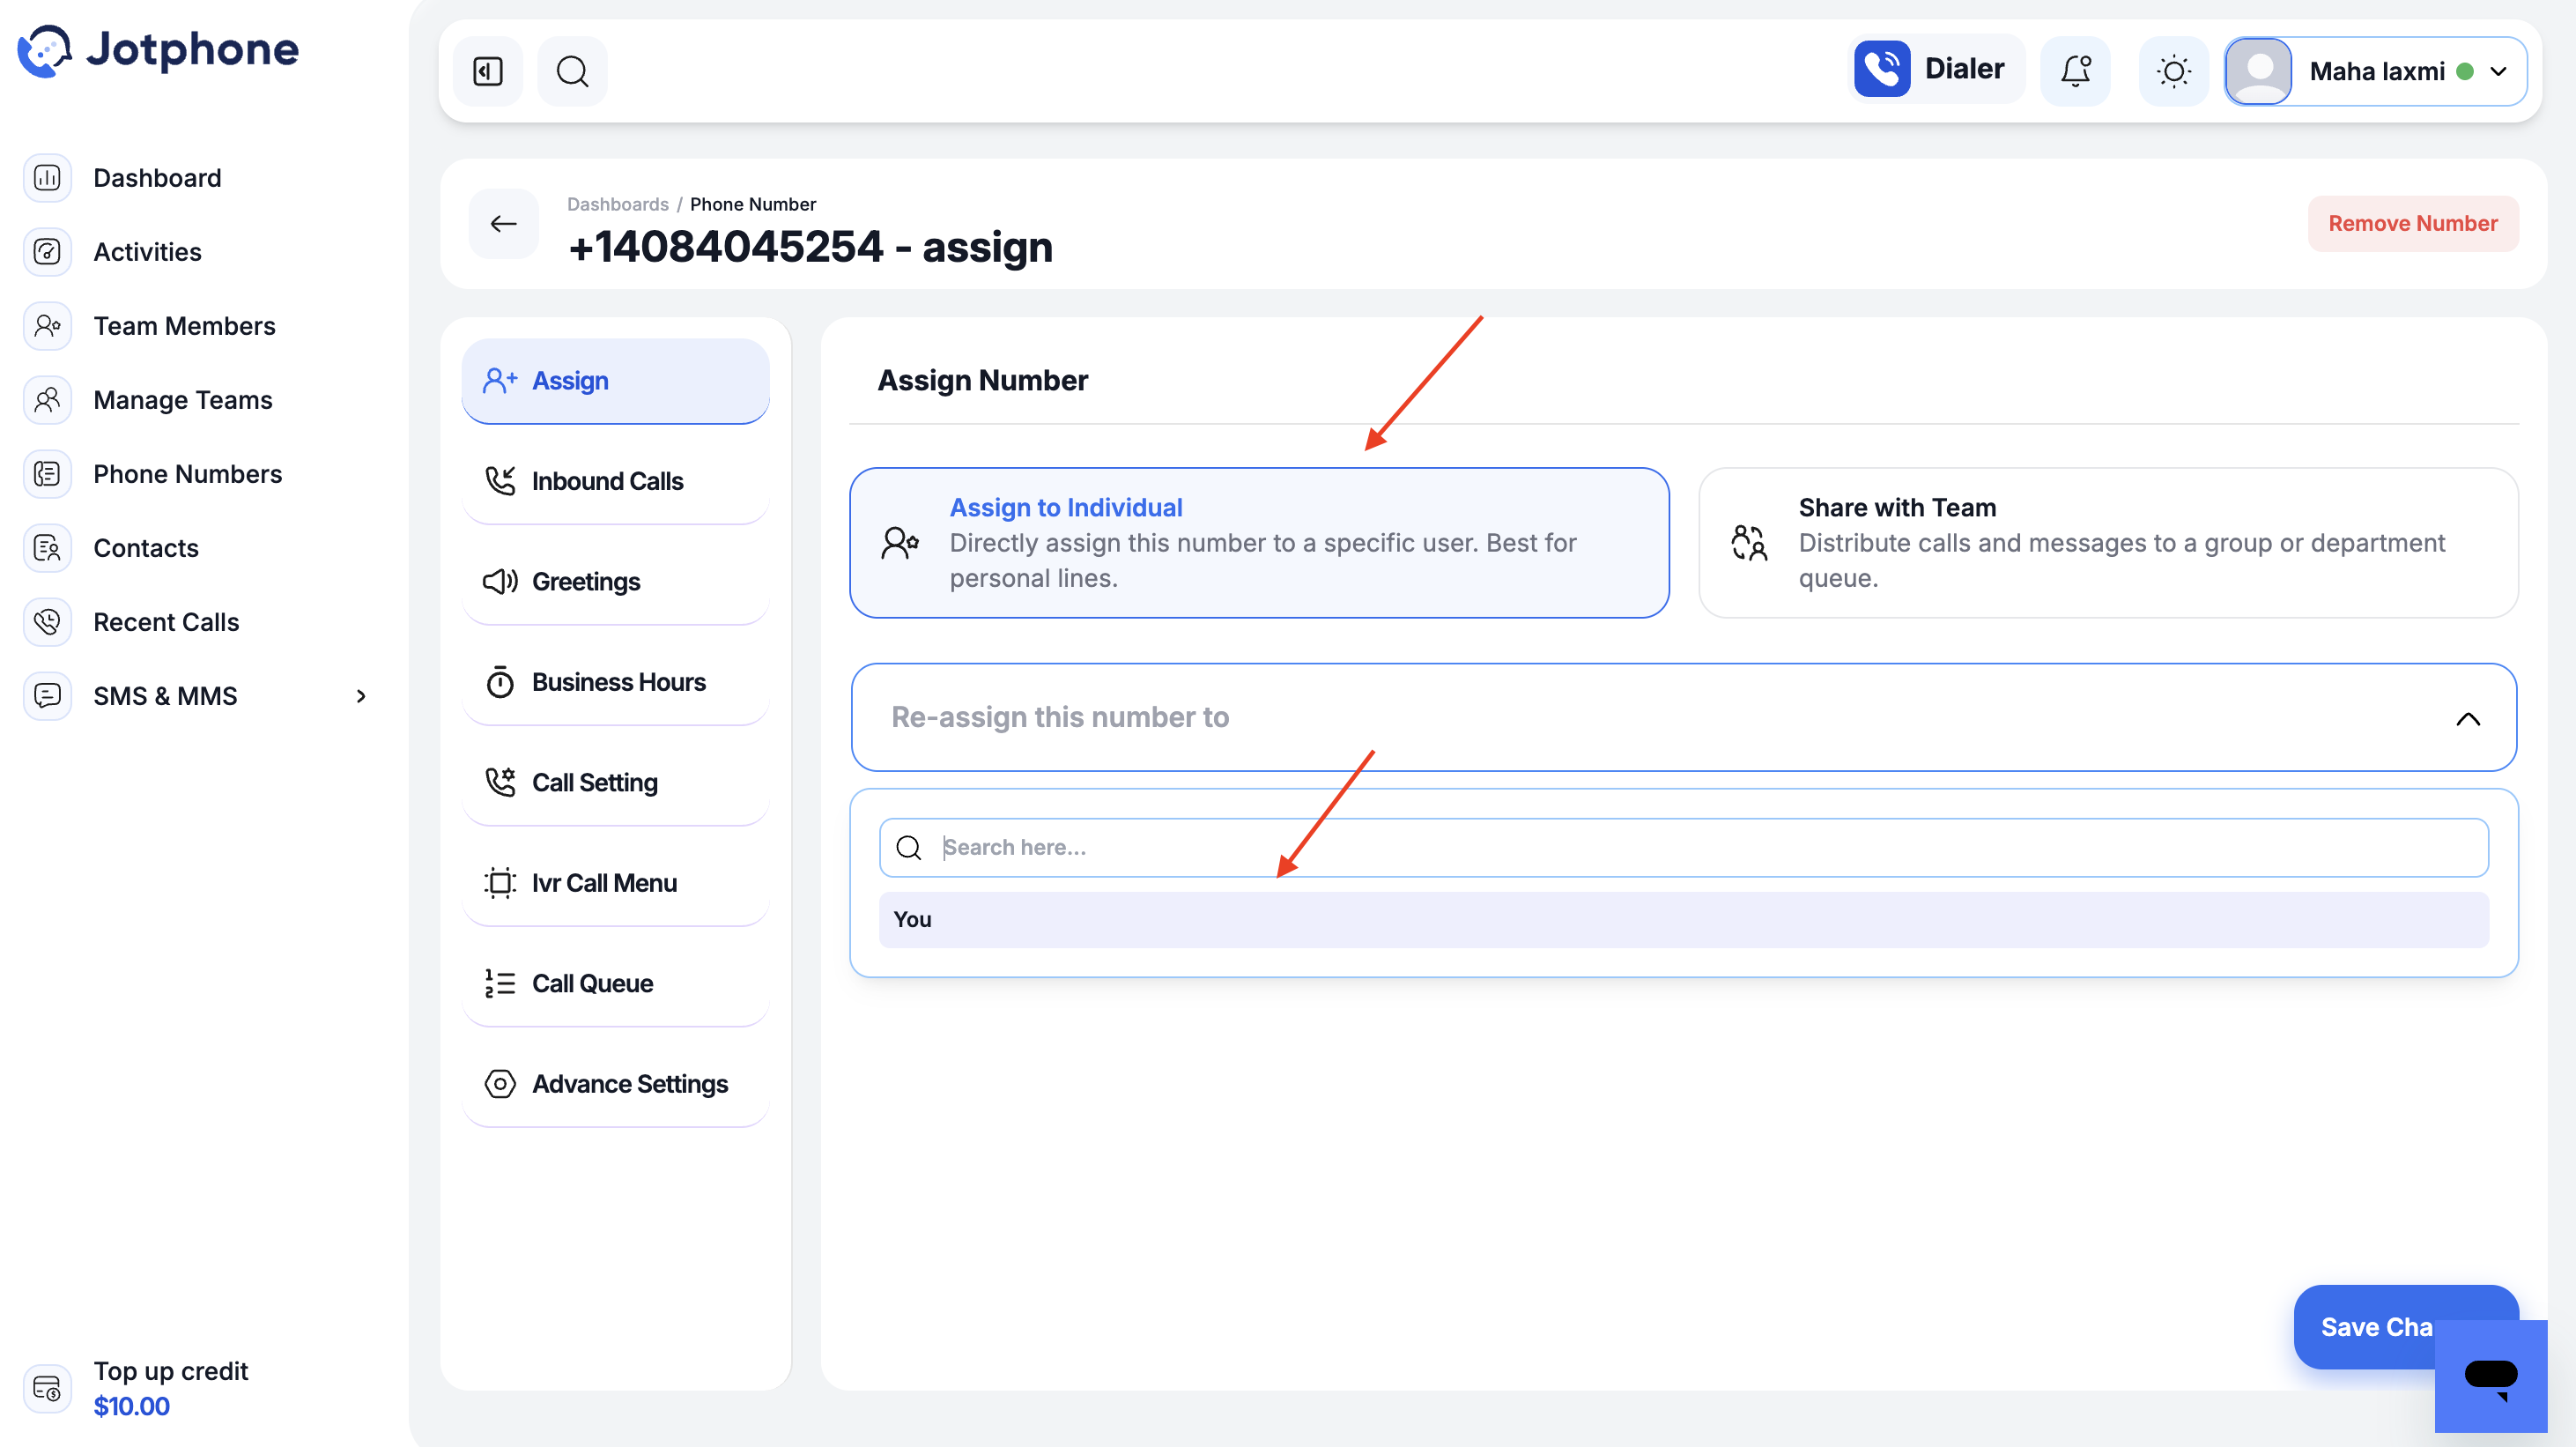Go to Manage Teams page

[183, 400]
